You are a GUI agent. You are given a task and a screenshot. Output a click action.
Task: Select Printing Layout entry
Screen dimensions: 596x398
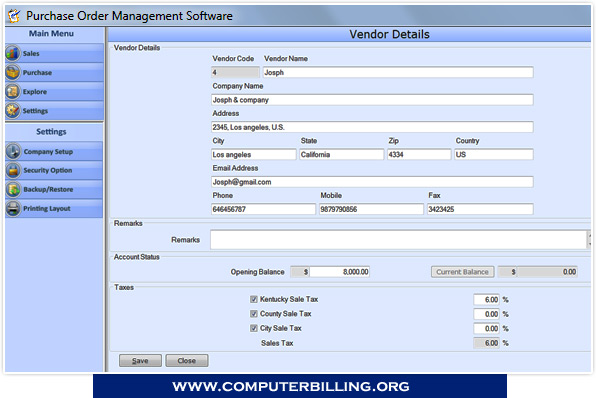coord(54,208)
